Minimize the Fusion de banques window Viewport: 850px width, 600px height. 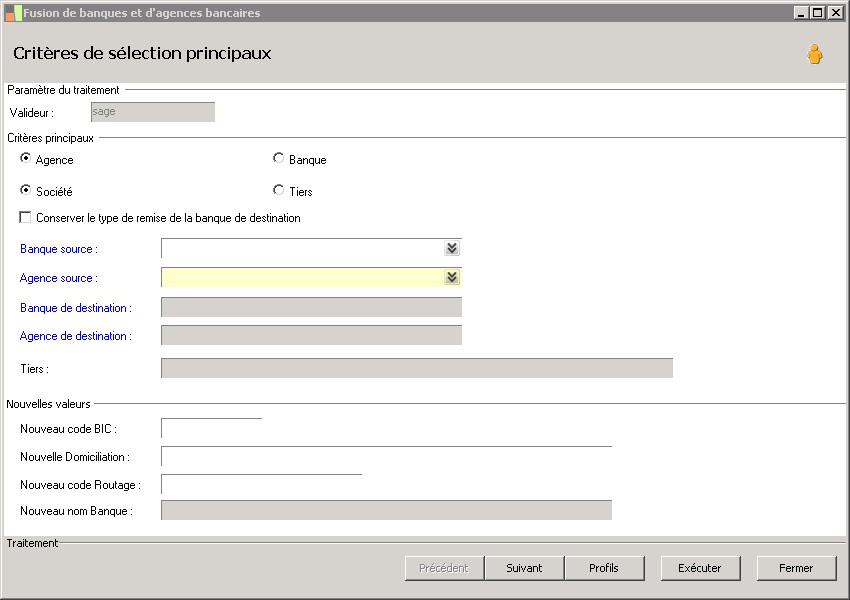tap(802, 13)
